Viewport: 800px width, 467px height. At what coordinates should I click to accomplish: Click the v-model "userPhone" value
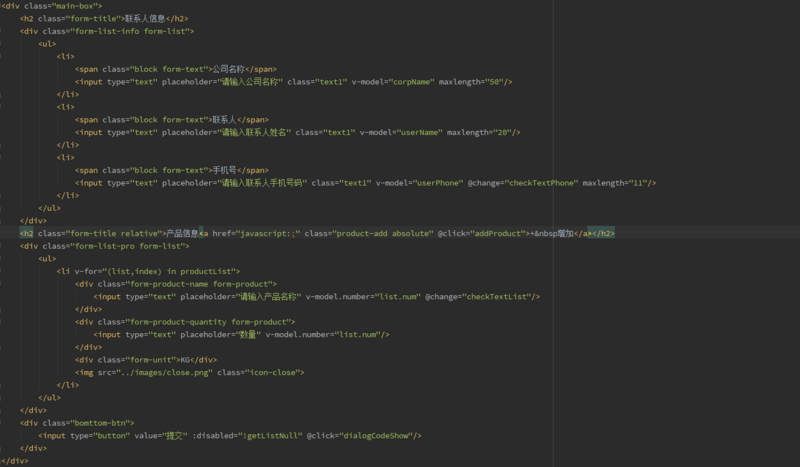click(438, 183)
